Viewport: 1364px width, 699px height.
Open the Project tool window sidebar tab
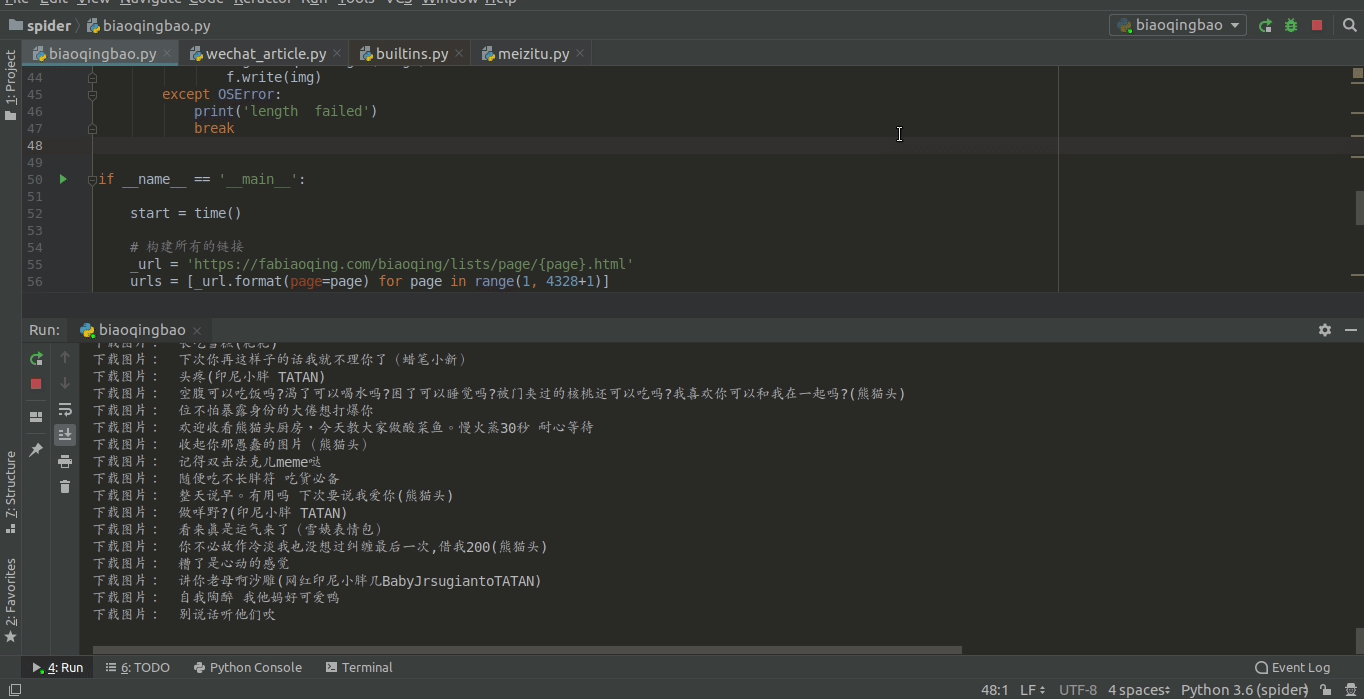(x=11, y=86)
